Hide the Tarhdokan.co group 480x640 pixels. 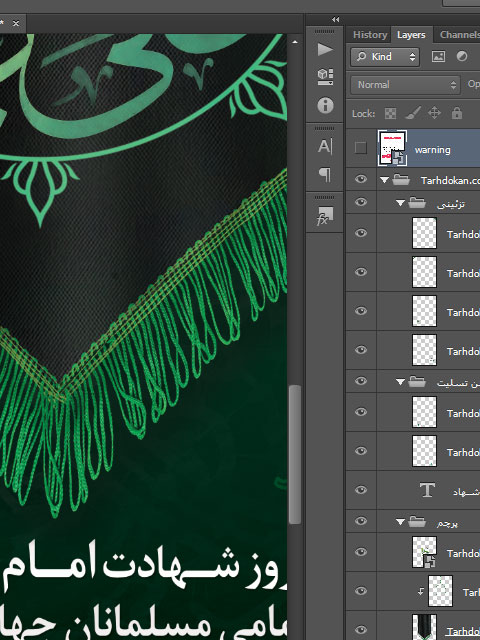[361, 179]
